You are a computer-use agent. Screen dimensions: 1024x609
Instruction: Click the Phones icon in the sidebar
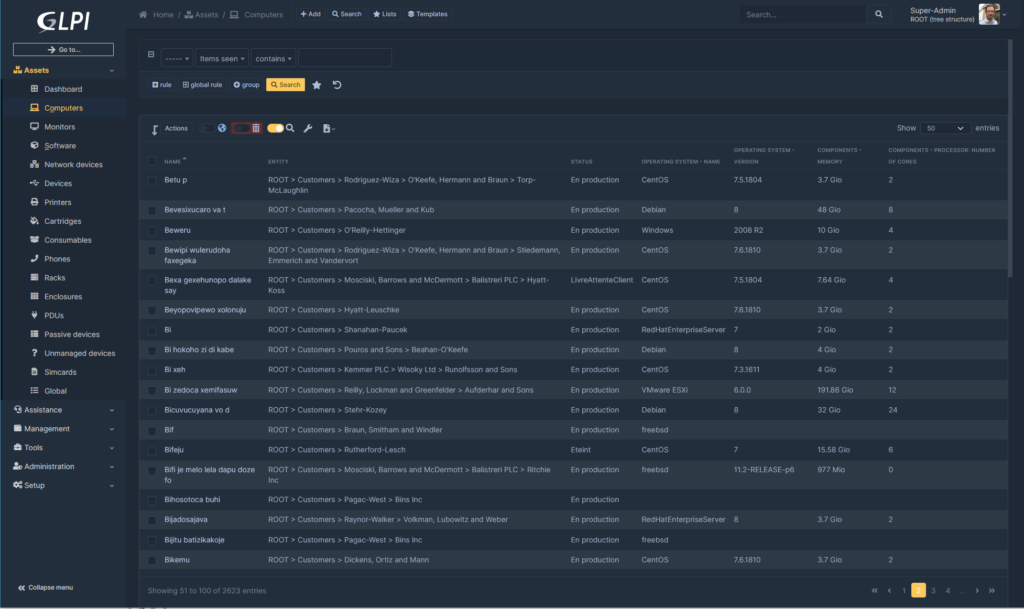(35, 259)
